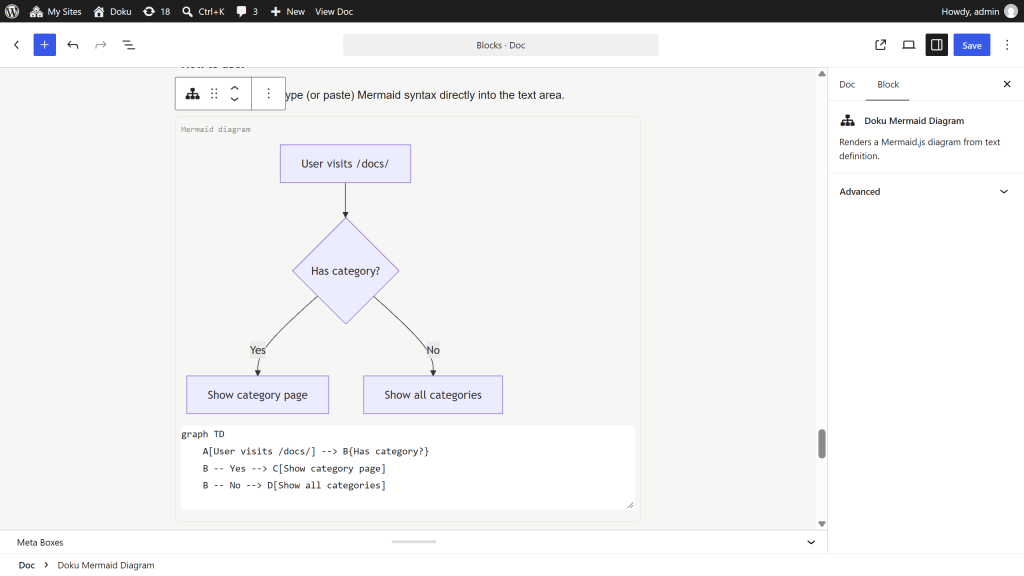Open the device preview options
Viewport: 1024px width, 576px height.
pyautogui.click(x=908, y=45)
